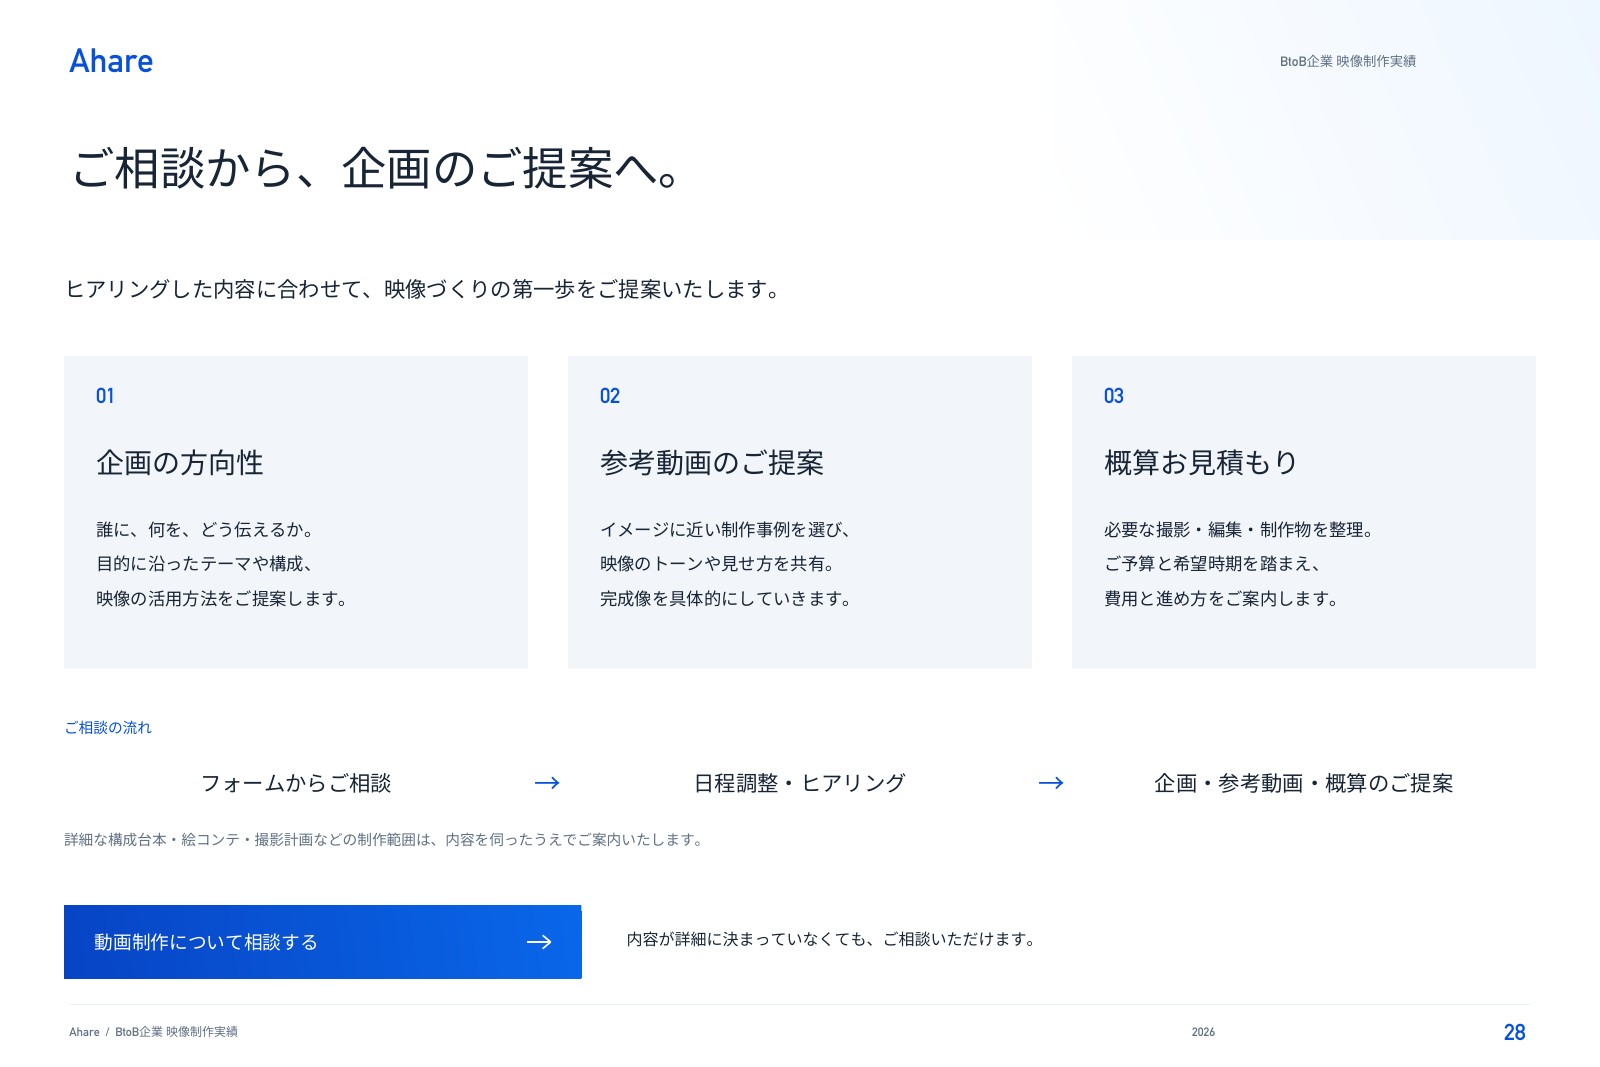Click the 企画の方向性 card title
Screen dimensions: 1600x1067
pos(180,463)
